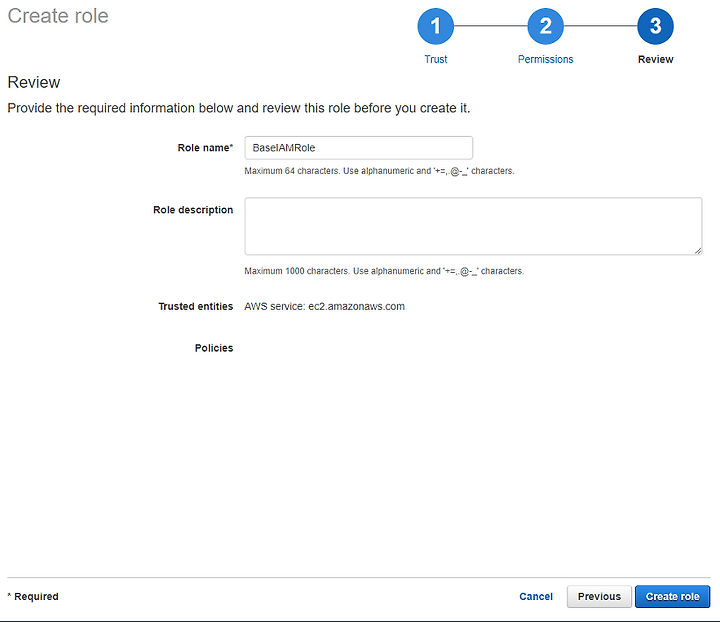Select the Review step label

655,59
